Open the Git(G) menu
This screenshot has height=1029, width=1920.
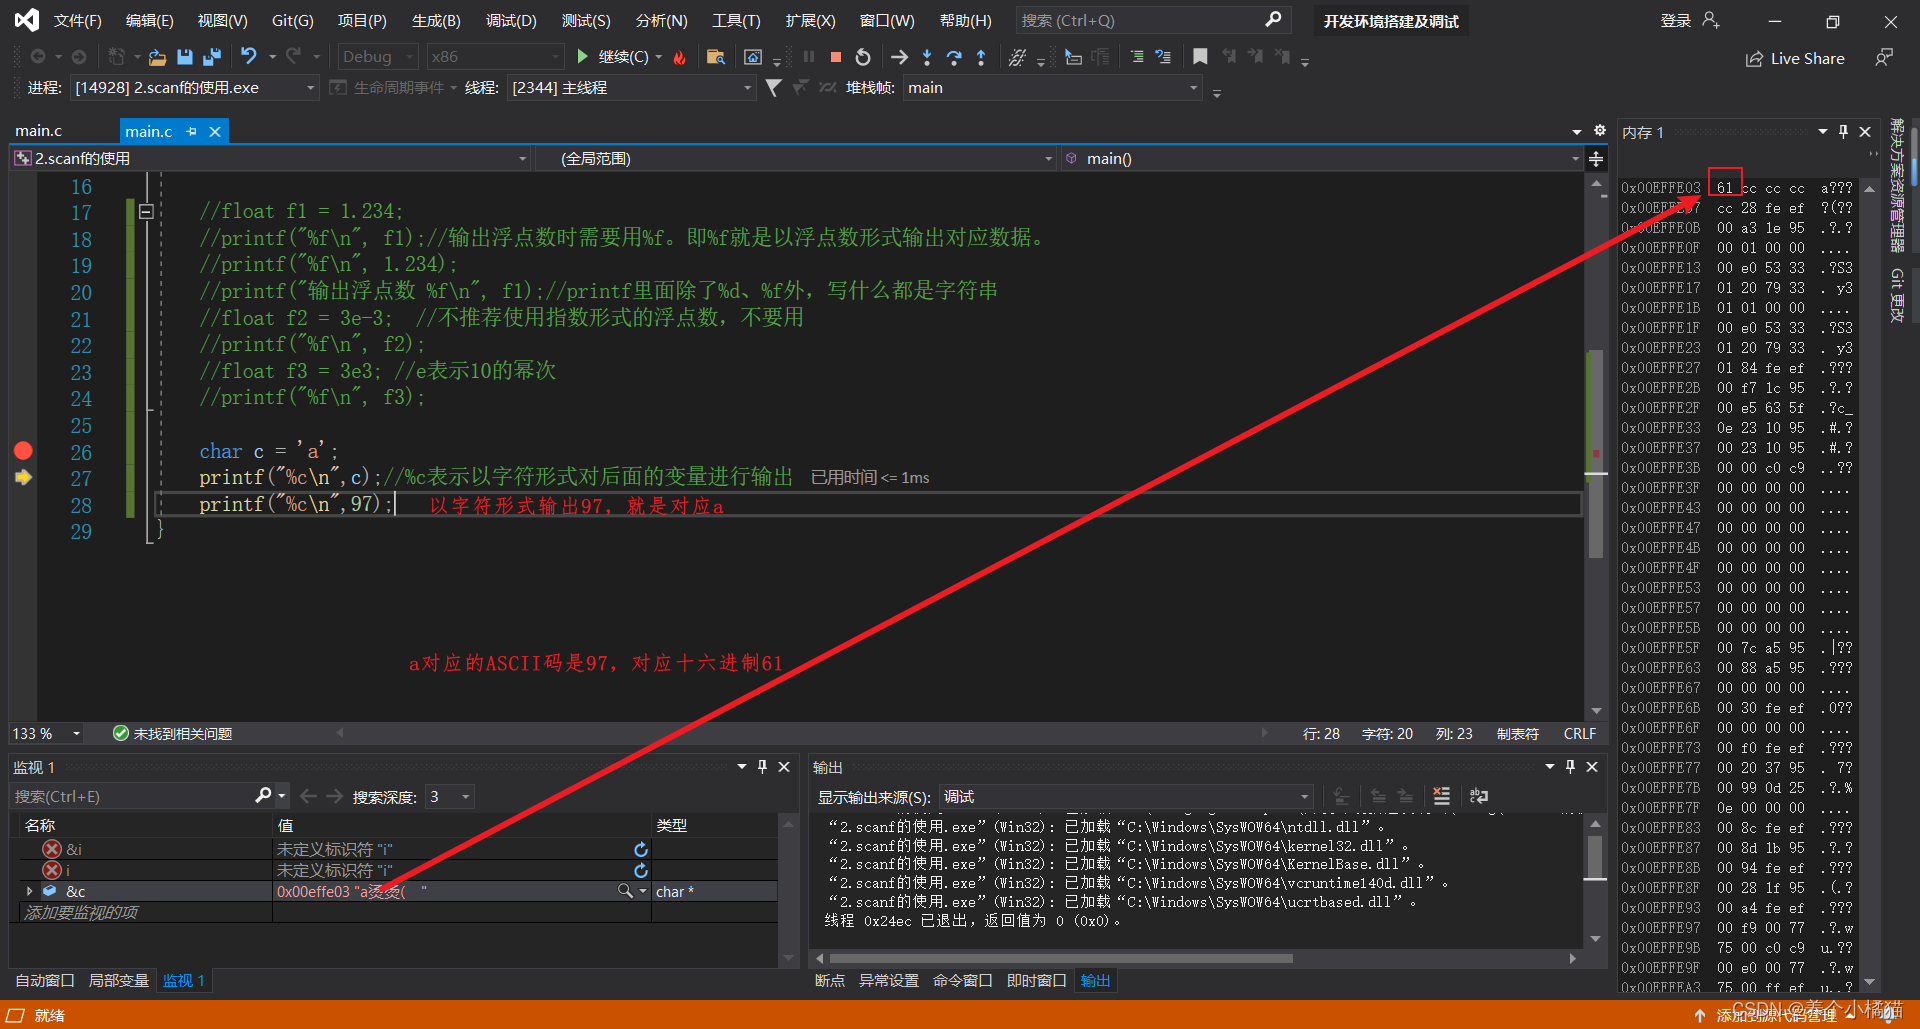tap(292, 21)
